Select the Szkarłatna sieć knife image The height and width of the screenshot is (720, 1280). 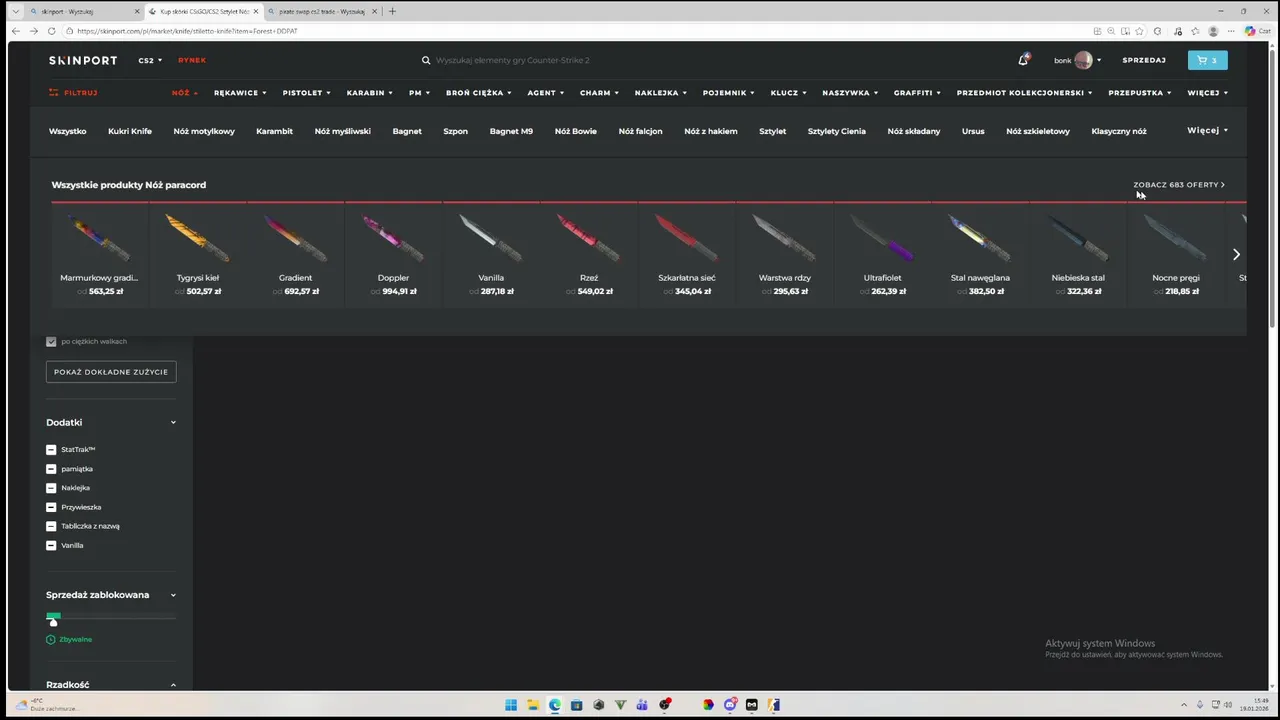(687, 238)
